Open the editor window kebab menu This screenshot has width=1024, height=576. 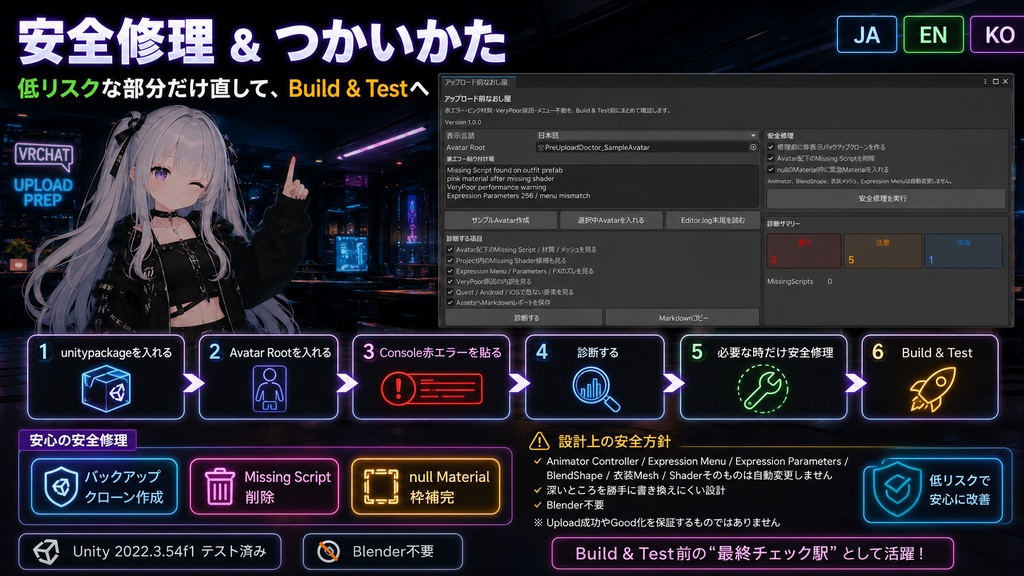coord(985,82)
